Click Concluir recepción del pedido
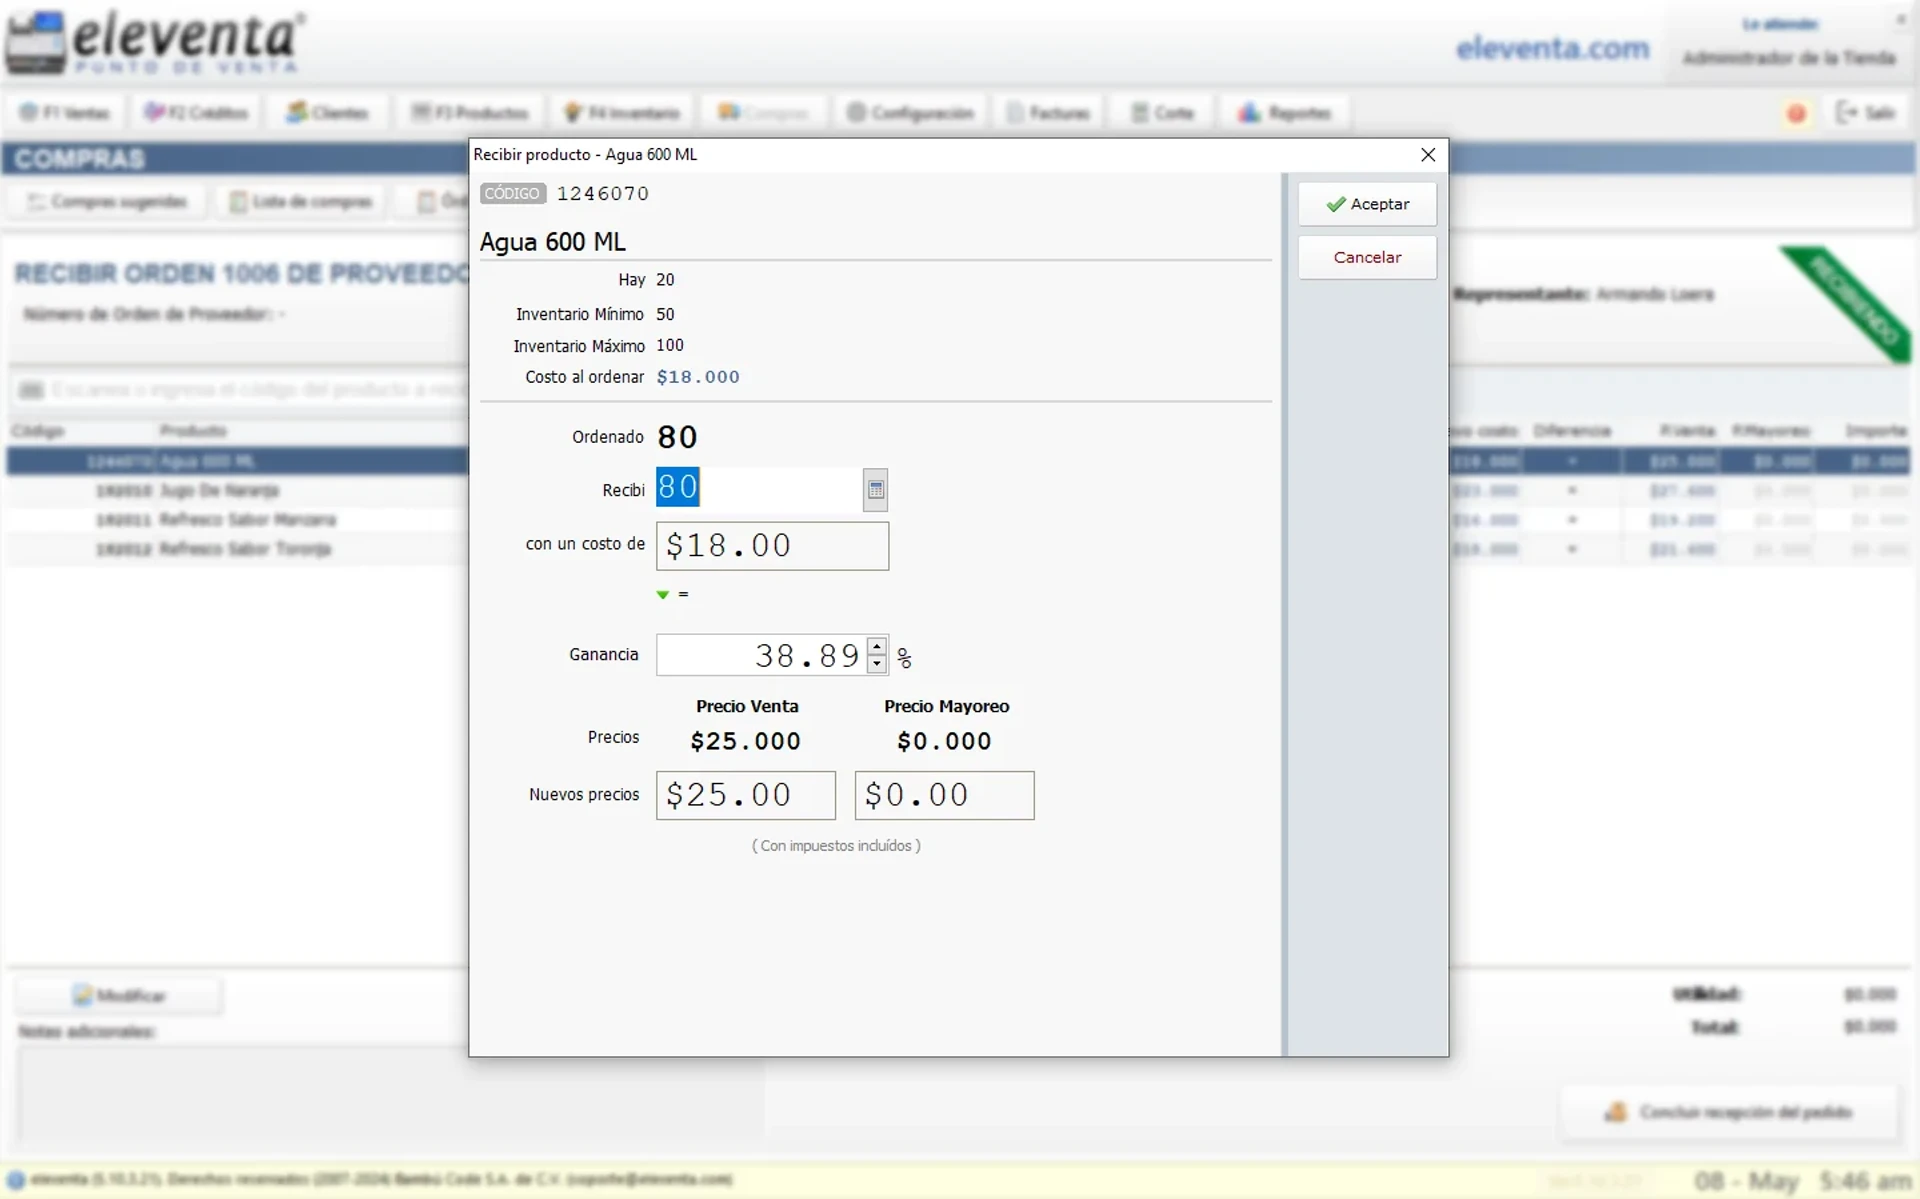 point(1730,1112)
